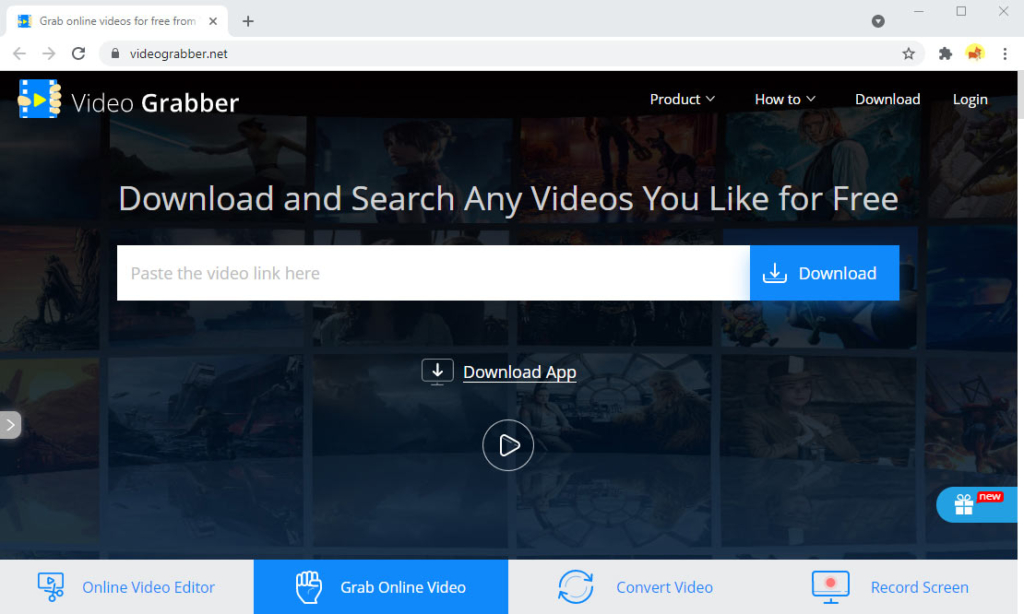The image size is (1024, 614).
Task: Switch to Online Video Editor tab
Action: pyautogui.click(x=127, y=587)
